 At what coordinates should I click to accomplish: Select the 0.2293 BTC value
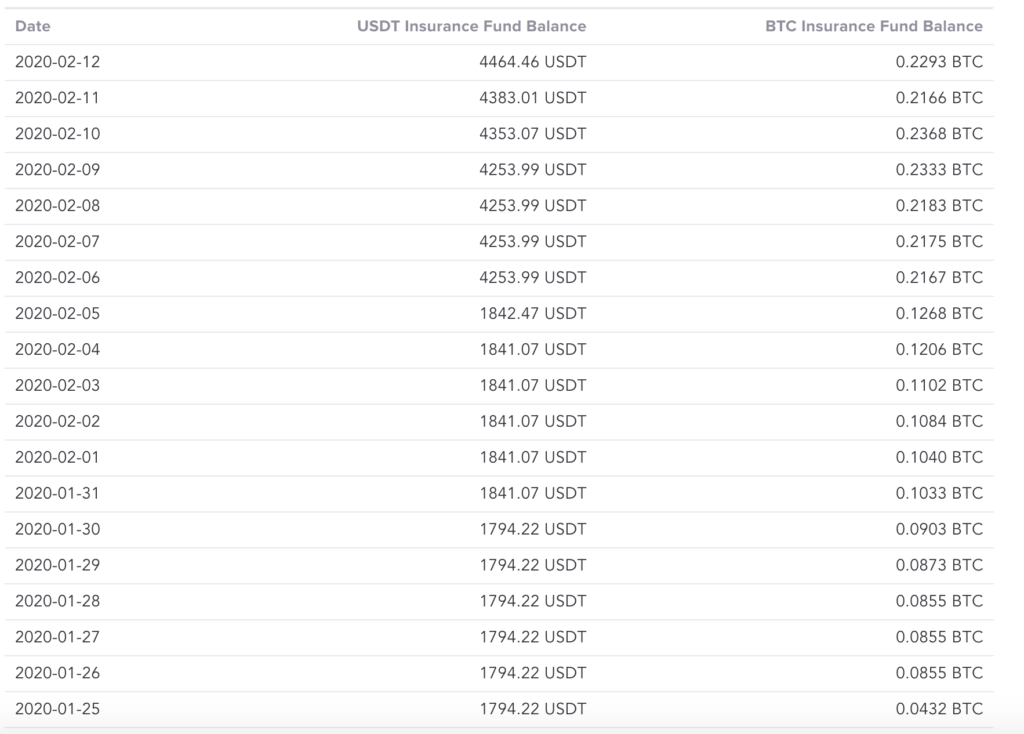pyautogui.click(x=939, y=62)
